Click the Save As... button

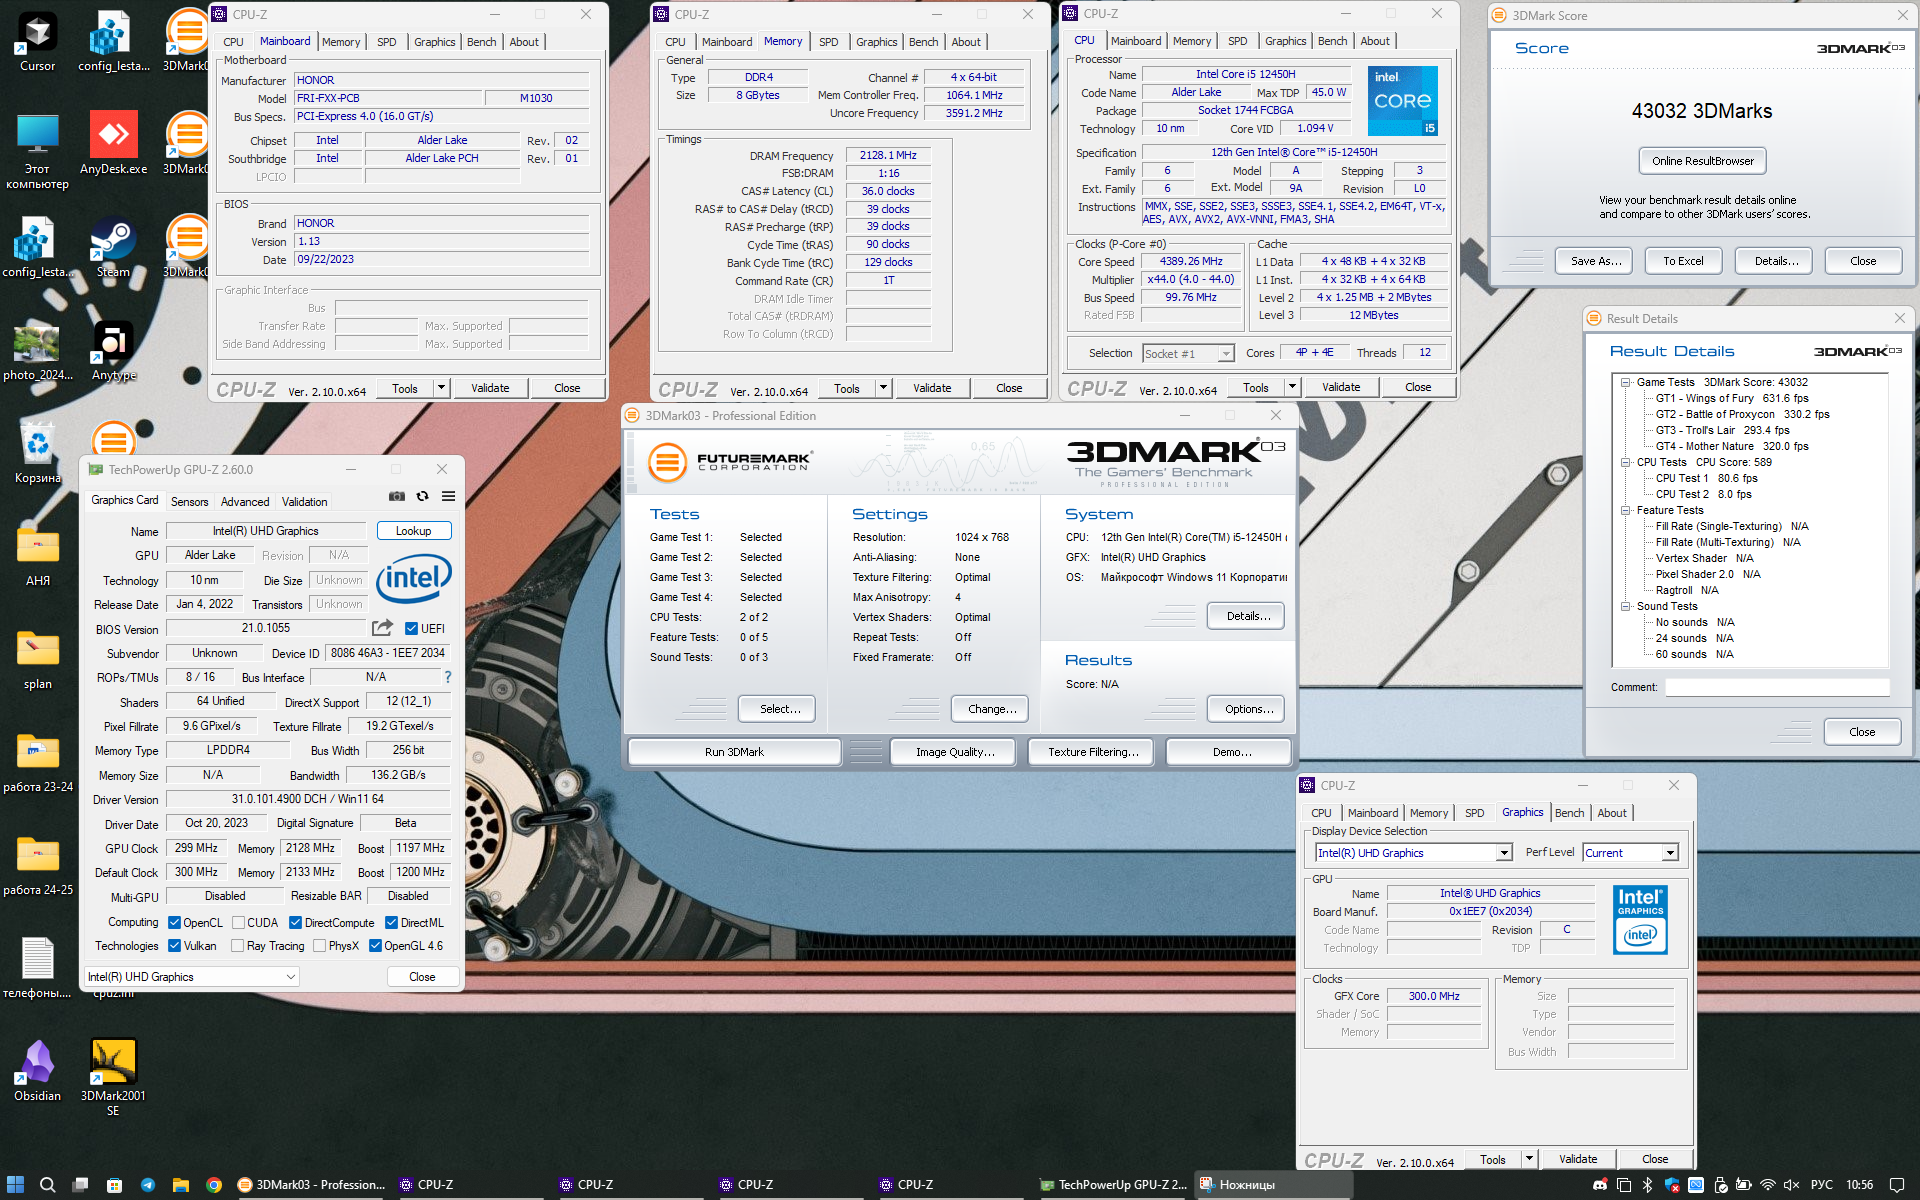pyautogui.click(x=1594, y=261)
